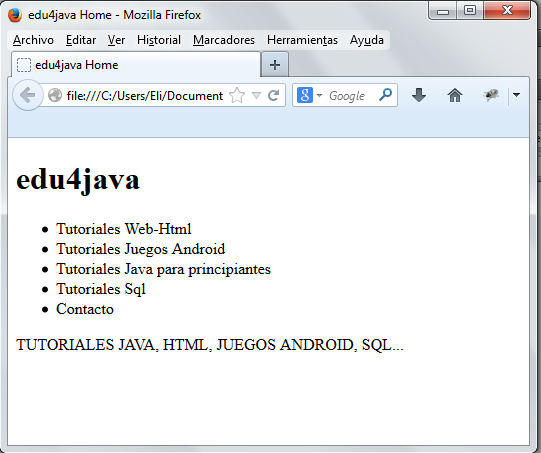Viewport: 541px width, 453px height.
Task: Open the Marcadores menu
Action: [224, 40]
